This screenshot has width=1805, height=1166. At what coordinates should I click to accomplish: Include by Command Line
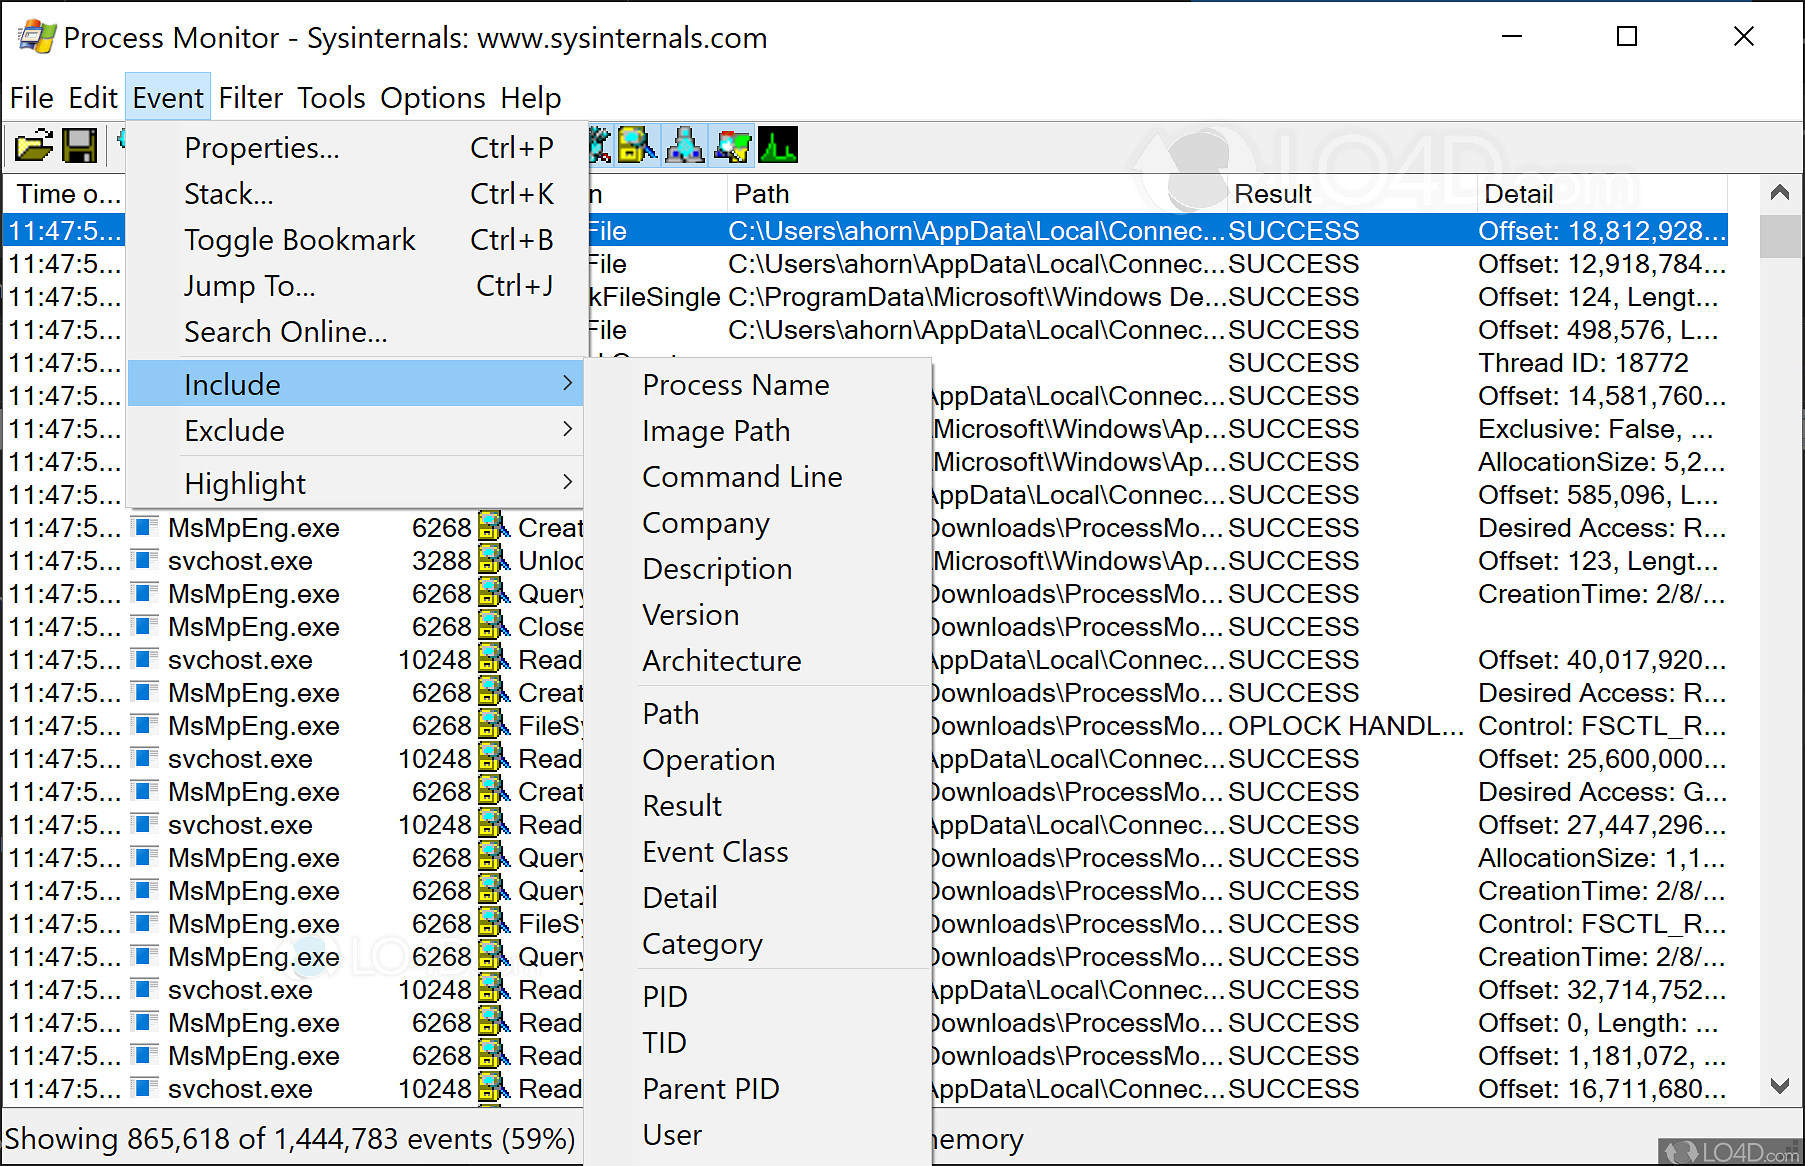(x=758, y=477)
